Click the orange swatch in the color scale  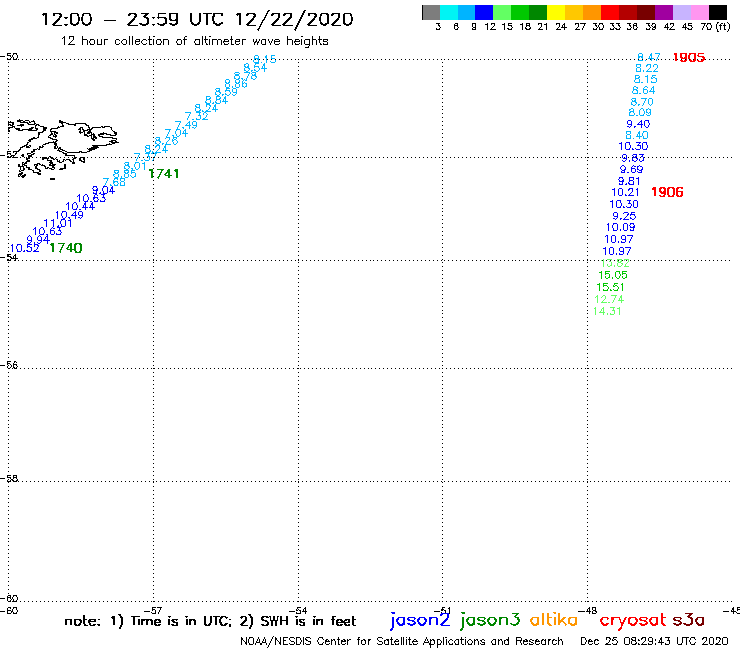tap(592, 12)
